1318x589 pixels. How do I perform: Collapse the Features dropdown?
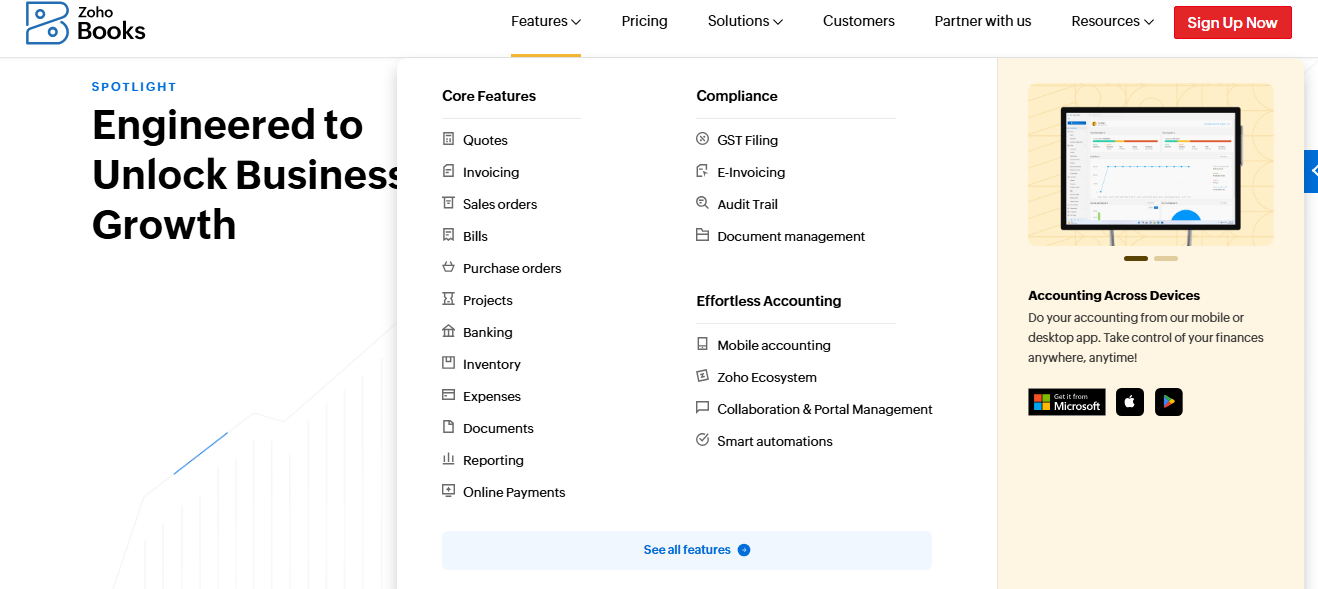click(545, 20)
